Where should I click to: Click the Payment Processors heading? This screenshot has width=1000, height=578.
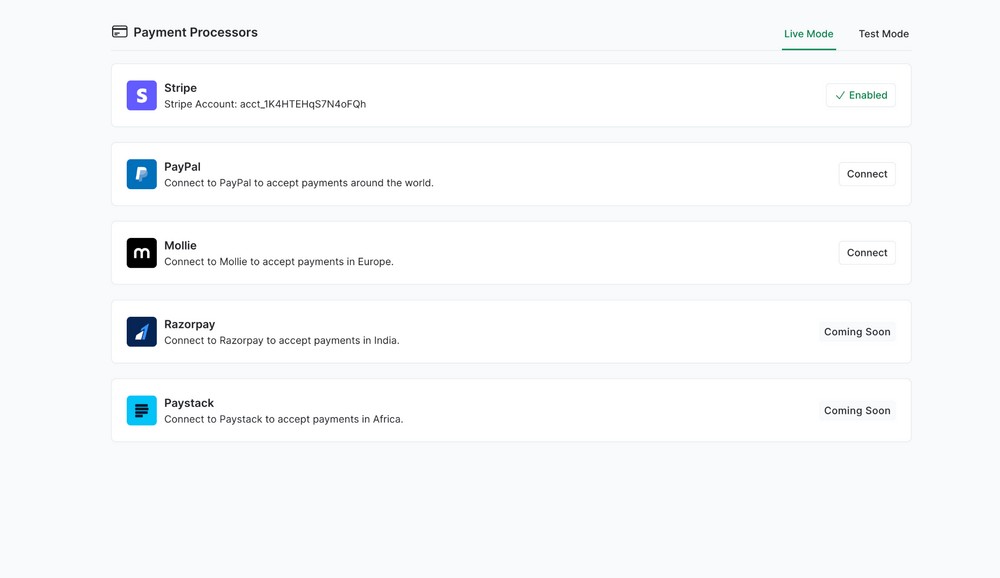195,32
